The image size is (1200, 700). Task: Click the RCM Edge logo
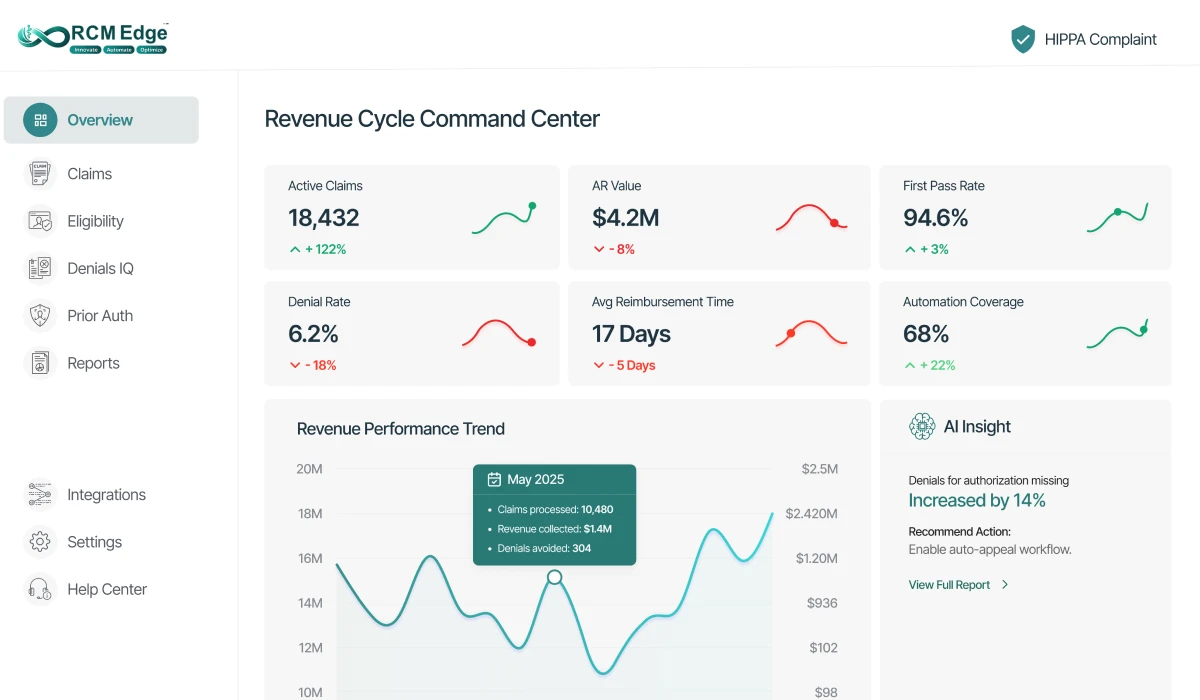[93, 37]
